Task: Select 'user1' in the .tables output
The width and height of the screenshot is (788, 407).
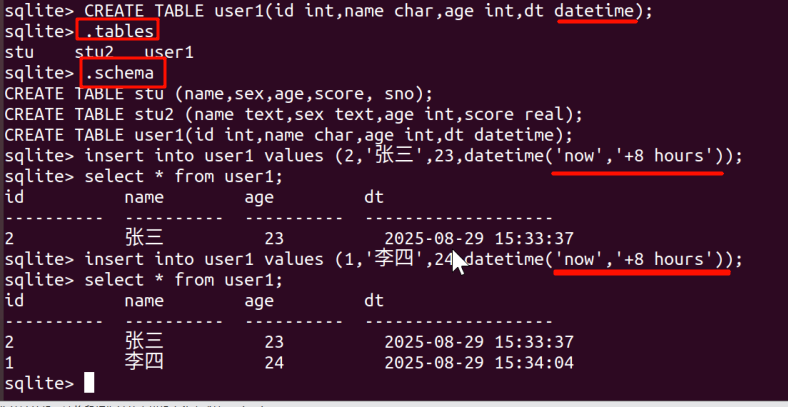Action: (169, 52)
